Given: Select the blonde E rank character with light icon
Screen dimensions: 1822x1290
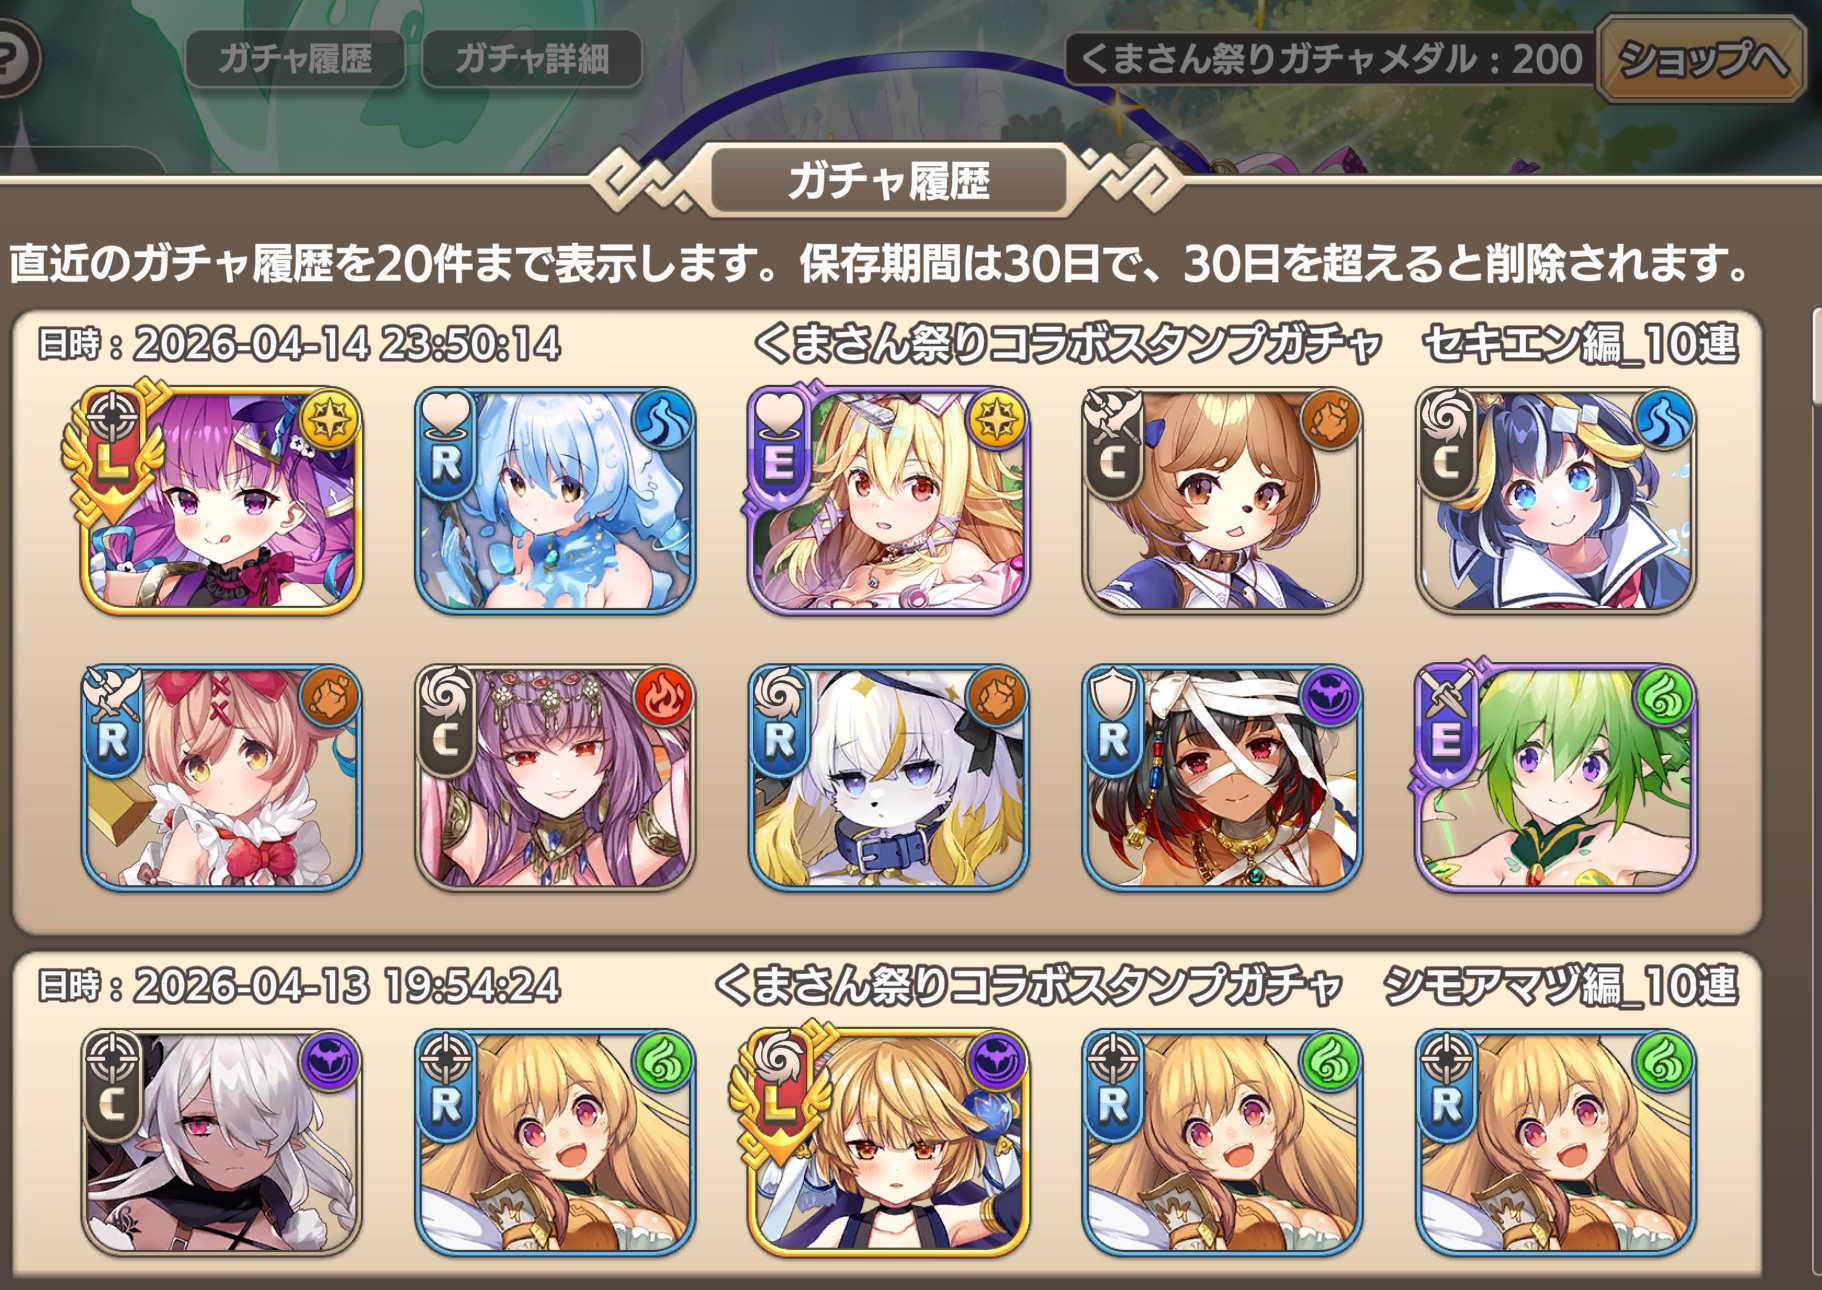Looking at the screenshot, I should pos(888,500).
